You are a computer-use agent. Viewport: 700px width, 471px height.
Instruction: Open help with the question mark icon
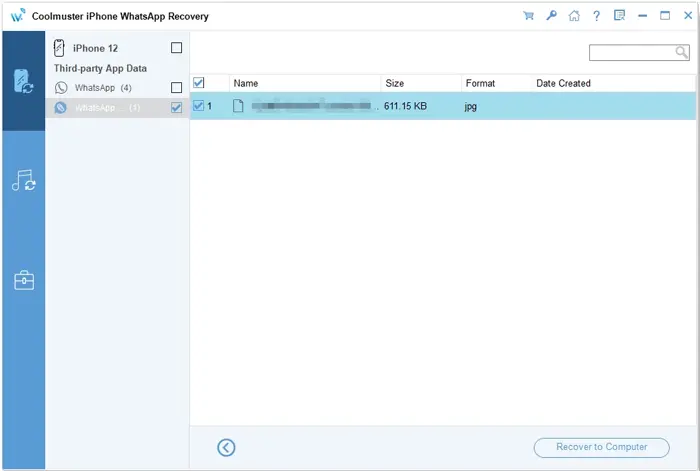[x=597, y=16]
